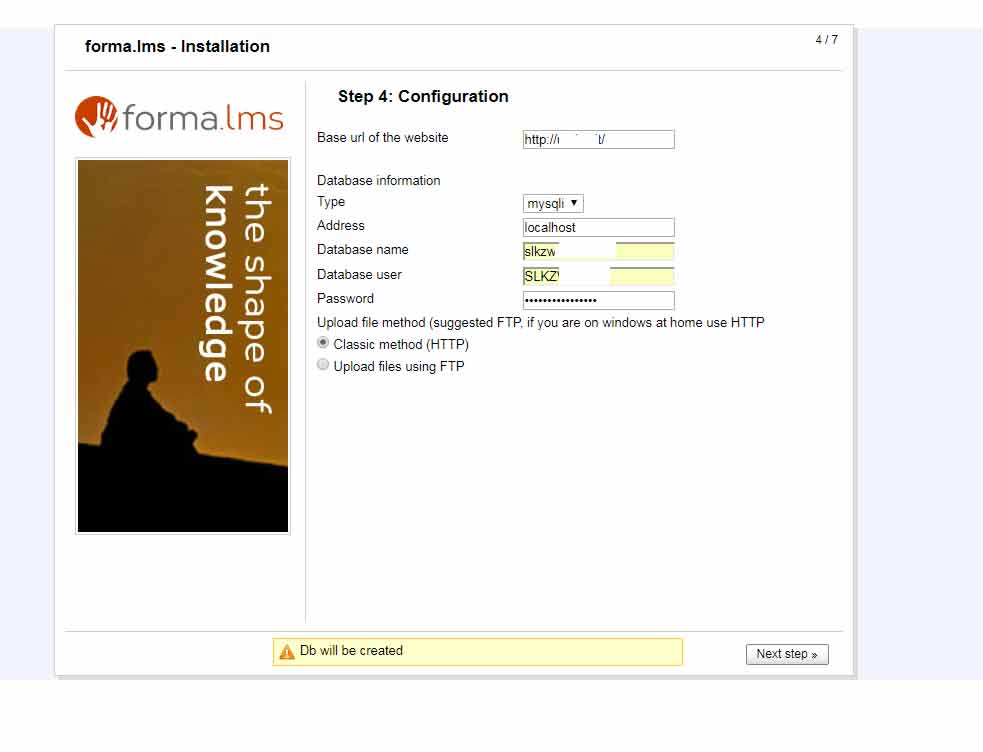Click the 4 / 7 step indicator
The width and height of the screenshot is (983, 752).
click(826, 40)
